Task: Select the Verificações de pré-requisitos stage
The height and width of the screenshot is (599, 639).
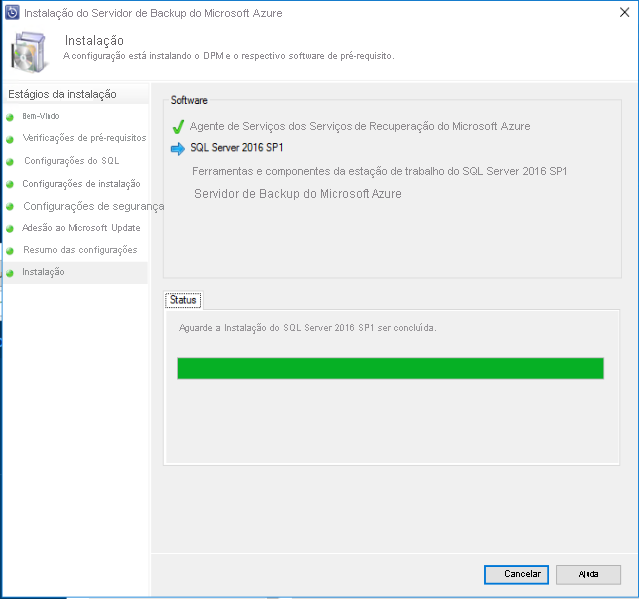Action: (x=84, y=138)
